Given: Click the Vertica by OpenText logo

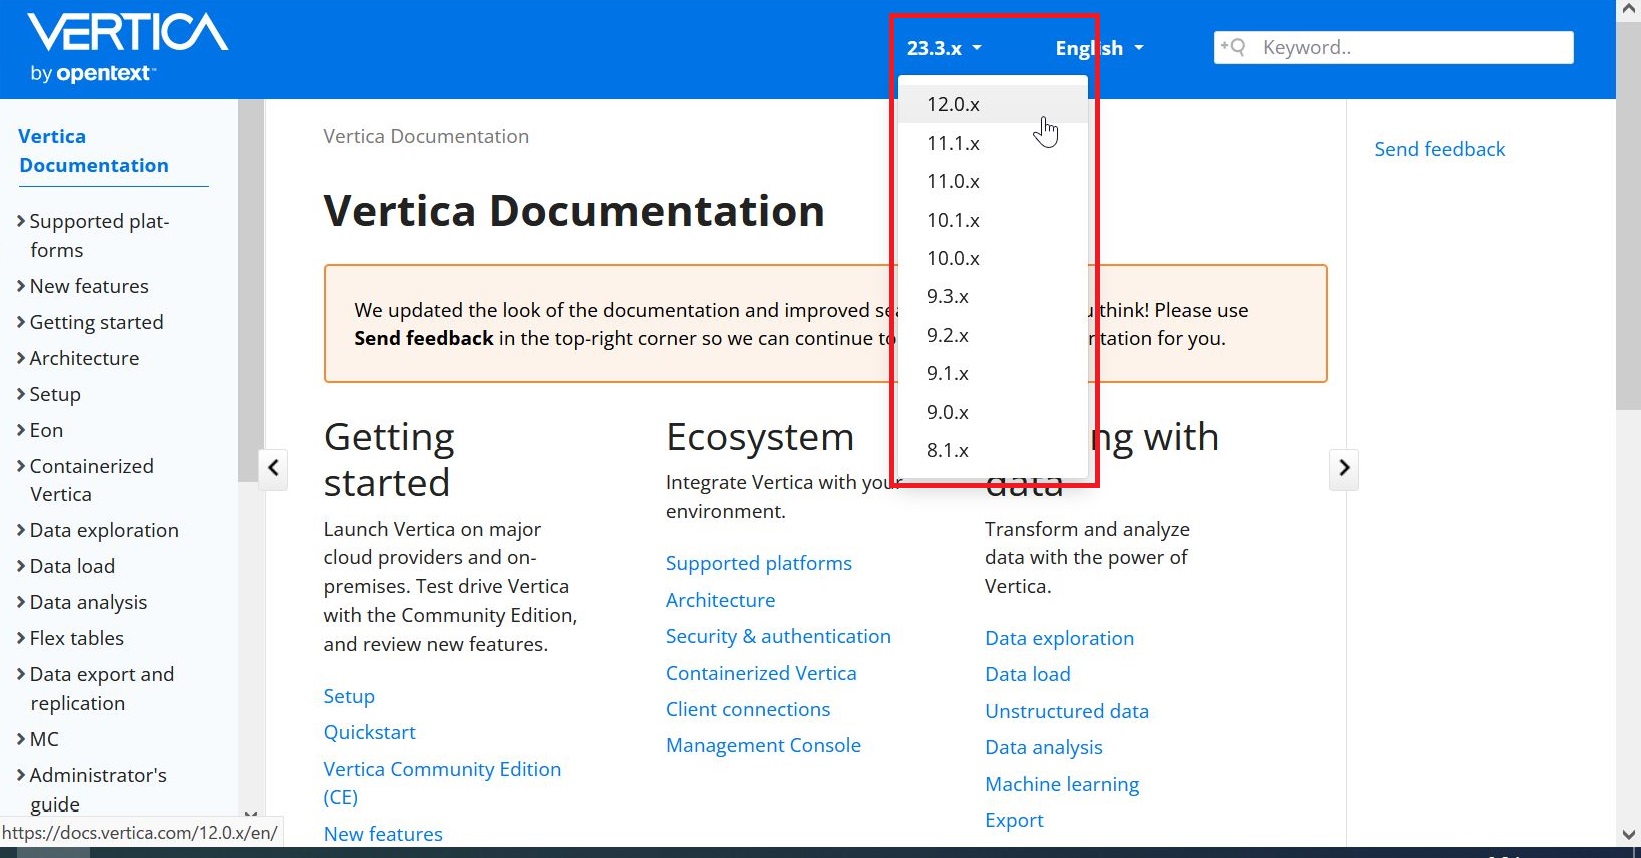Looking at the screenshot, I should 128,47.
